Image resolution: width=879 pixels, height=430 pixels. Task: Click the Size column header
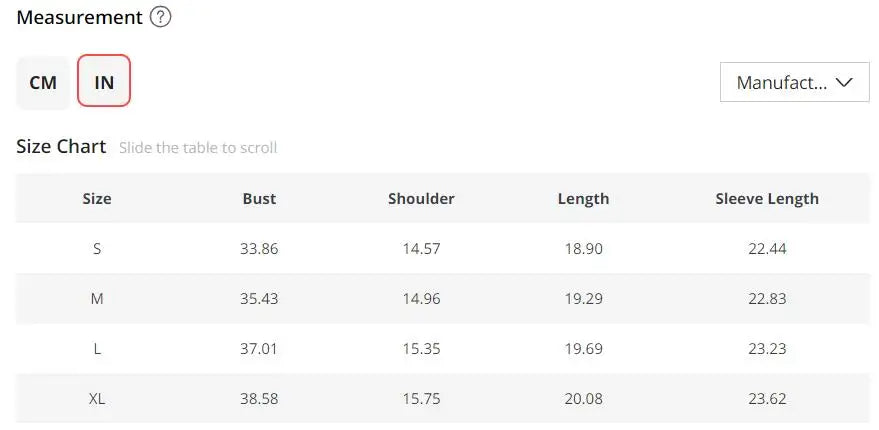[97, 198]
